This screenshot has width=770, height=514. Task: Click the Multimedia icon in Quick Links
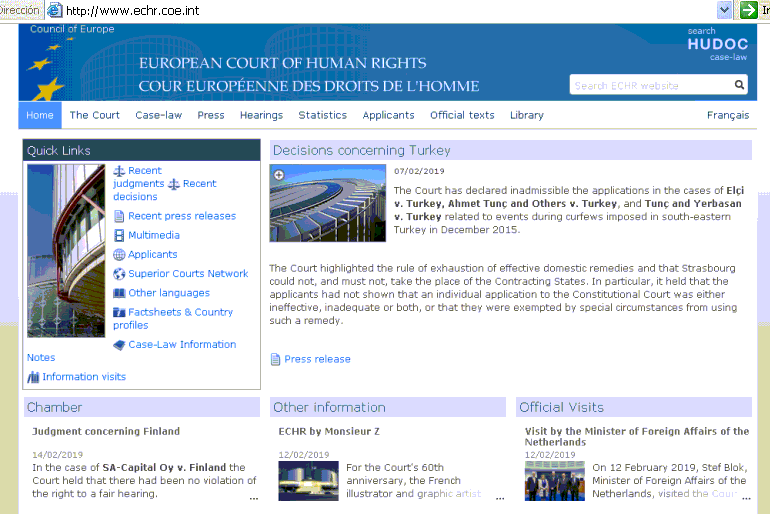(x=119, y=236)
